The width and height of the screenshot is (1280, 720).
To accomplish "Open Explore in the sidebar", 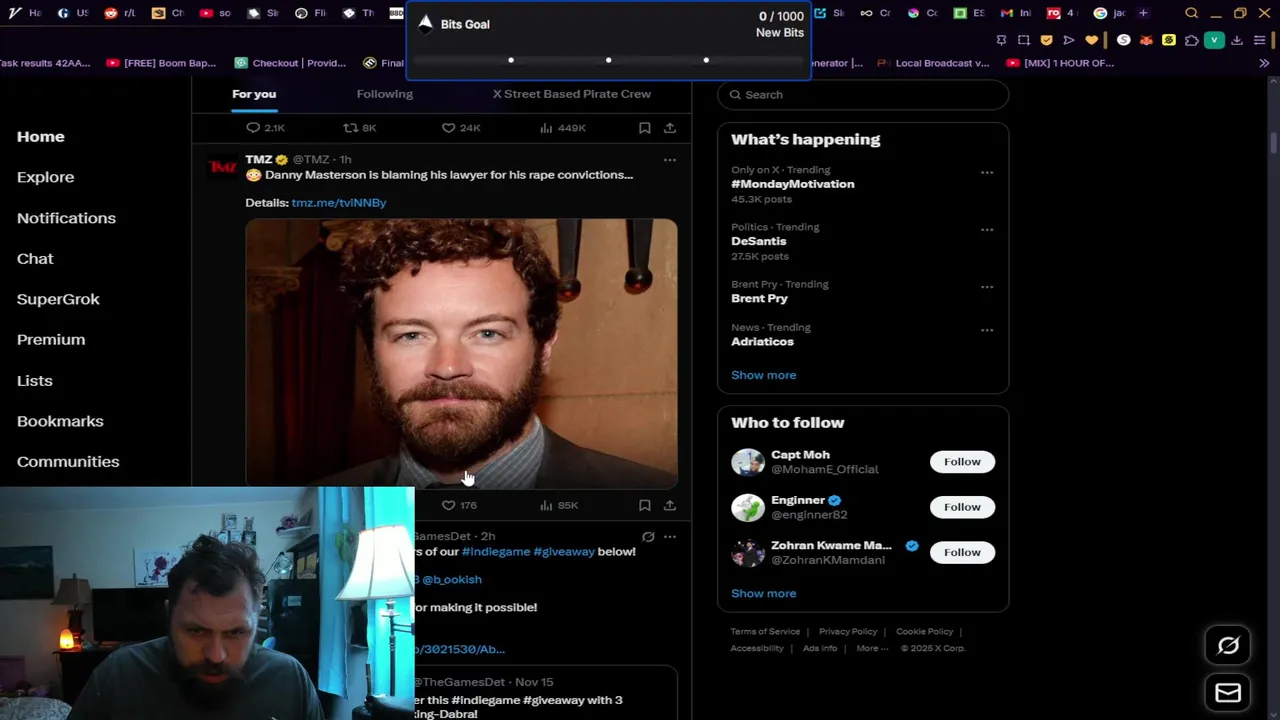I will tap(45, 177).
